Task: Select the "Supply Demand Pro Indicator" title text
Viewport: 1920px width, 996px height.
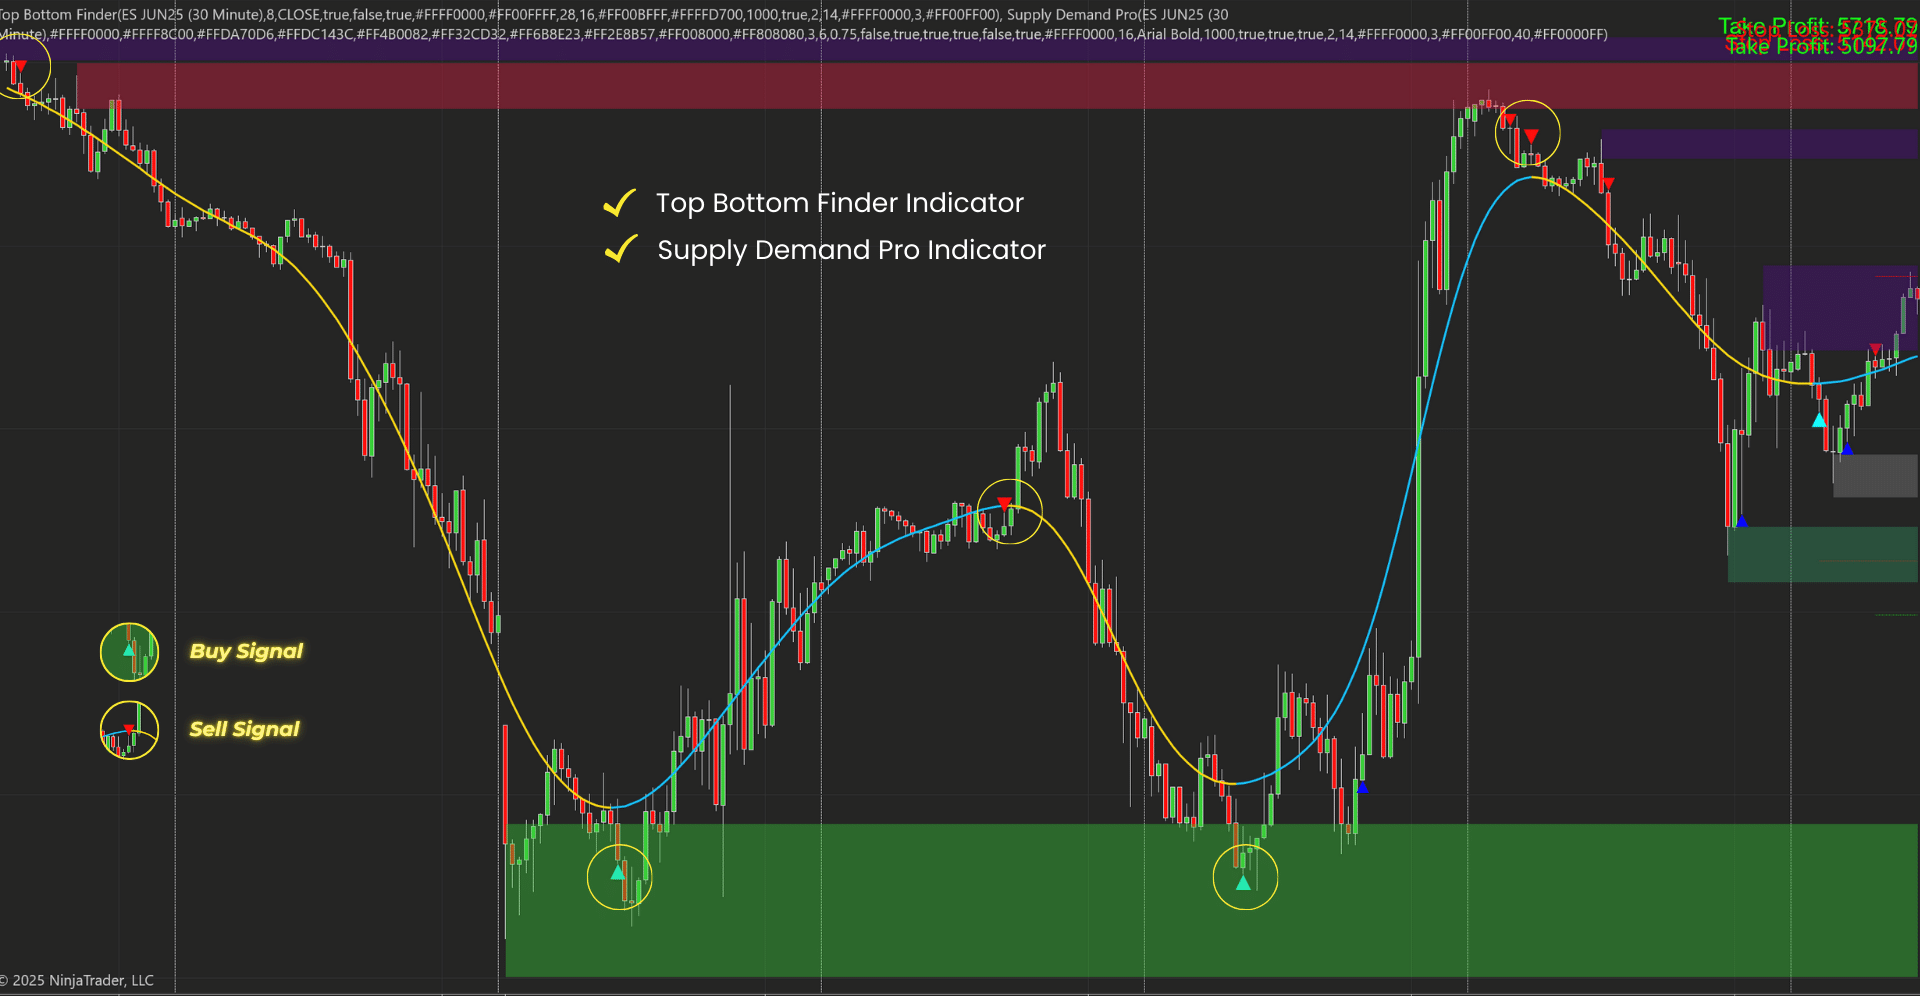Action: [851, 250]
